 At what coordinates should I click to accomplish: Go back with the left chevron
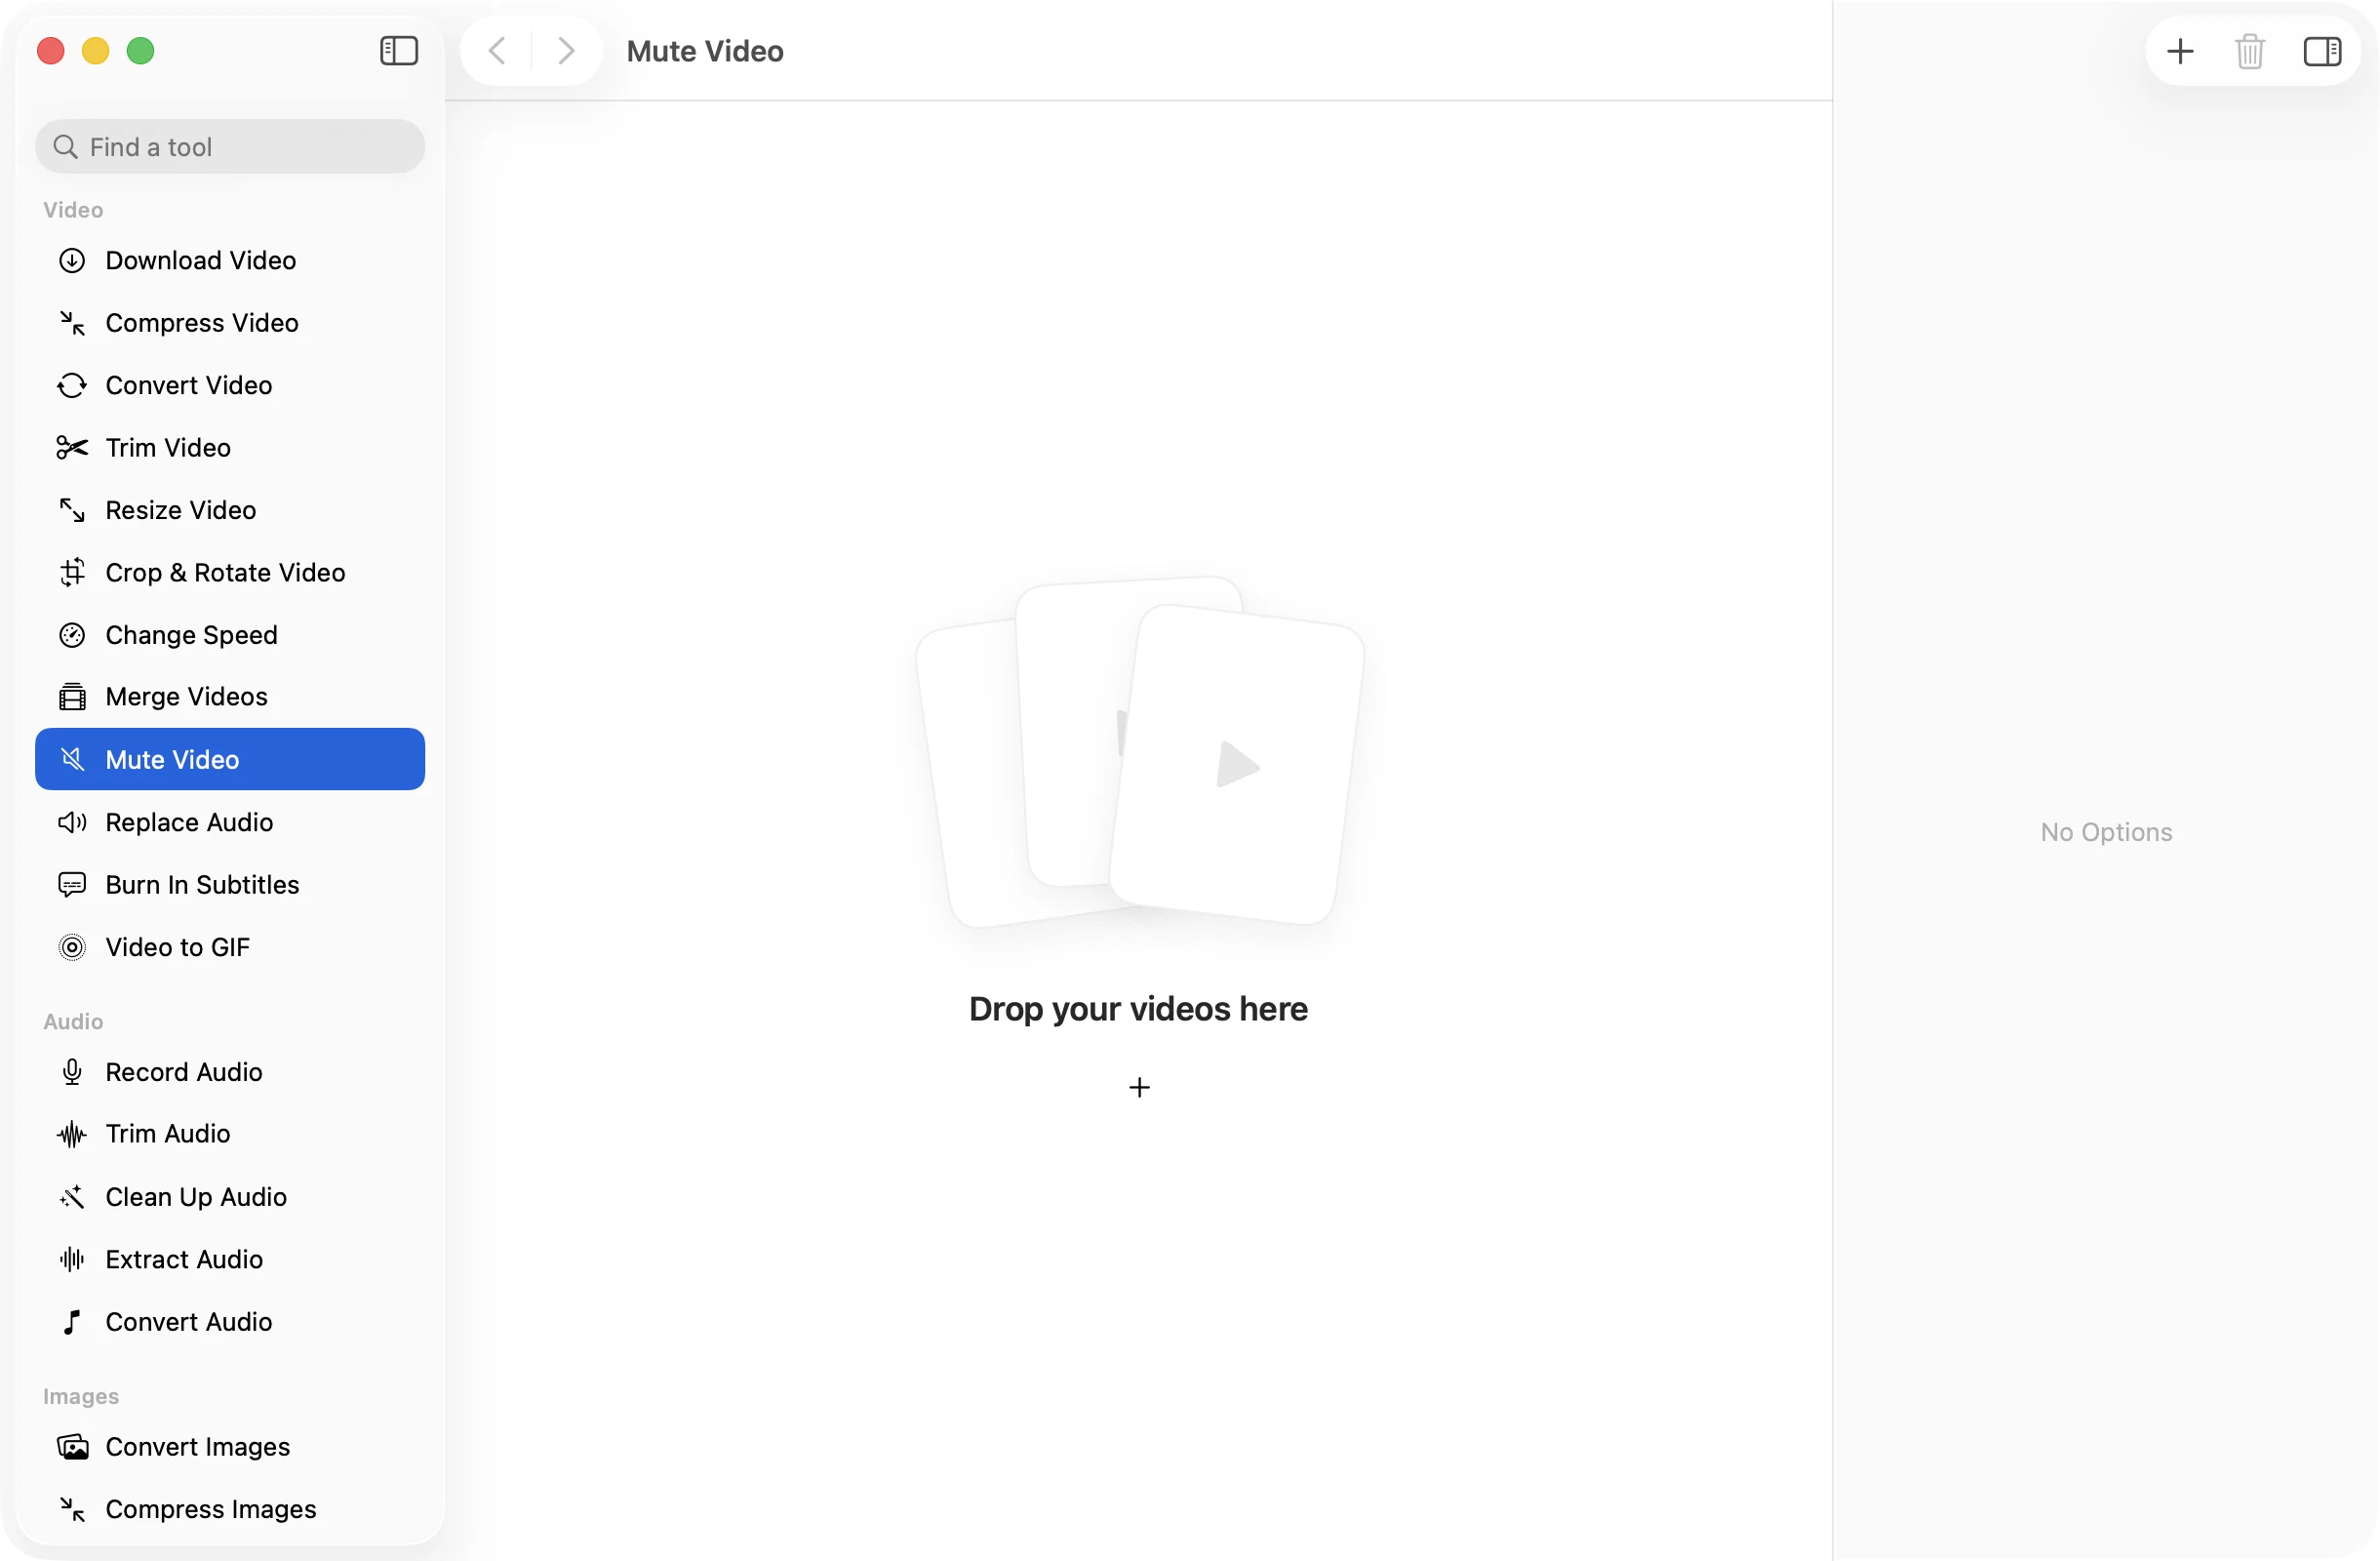pyautogui.click(x=496, y=51)
